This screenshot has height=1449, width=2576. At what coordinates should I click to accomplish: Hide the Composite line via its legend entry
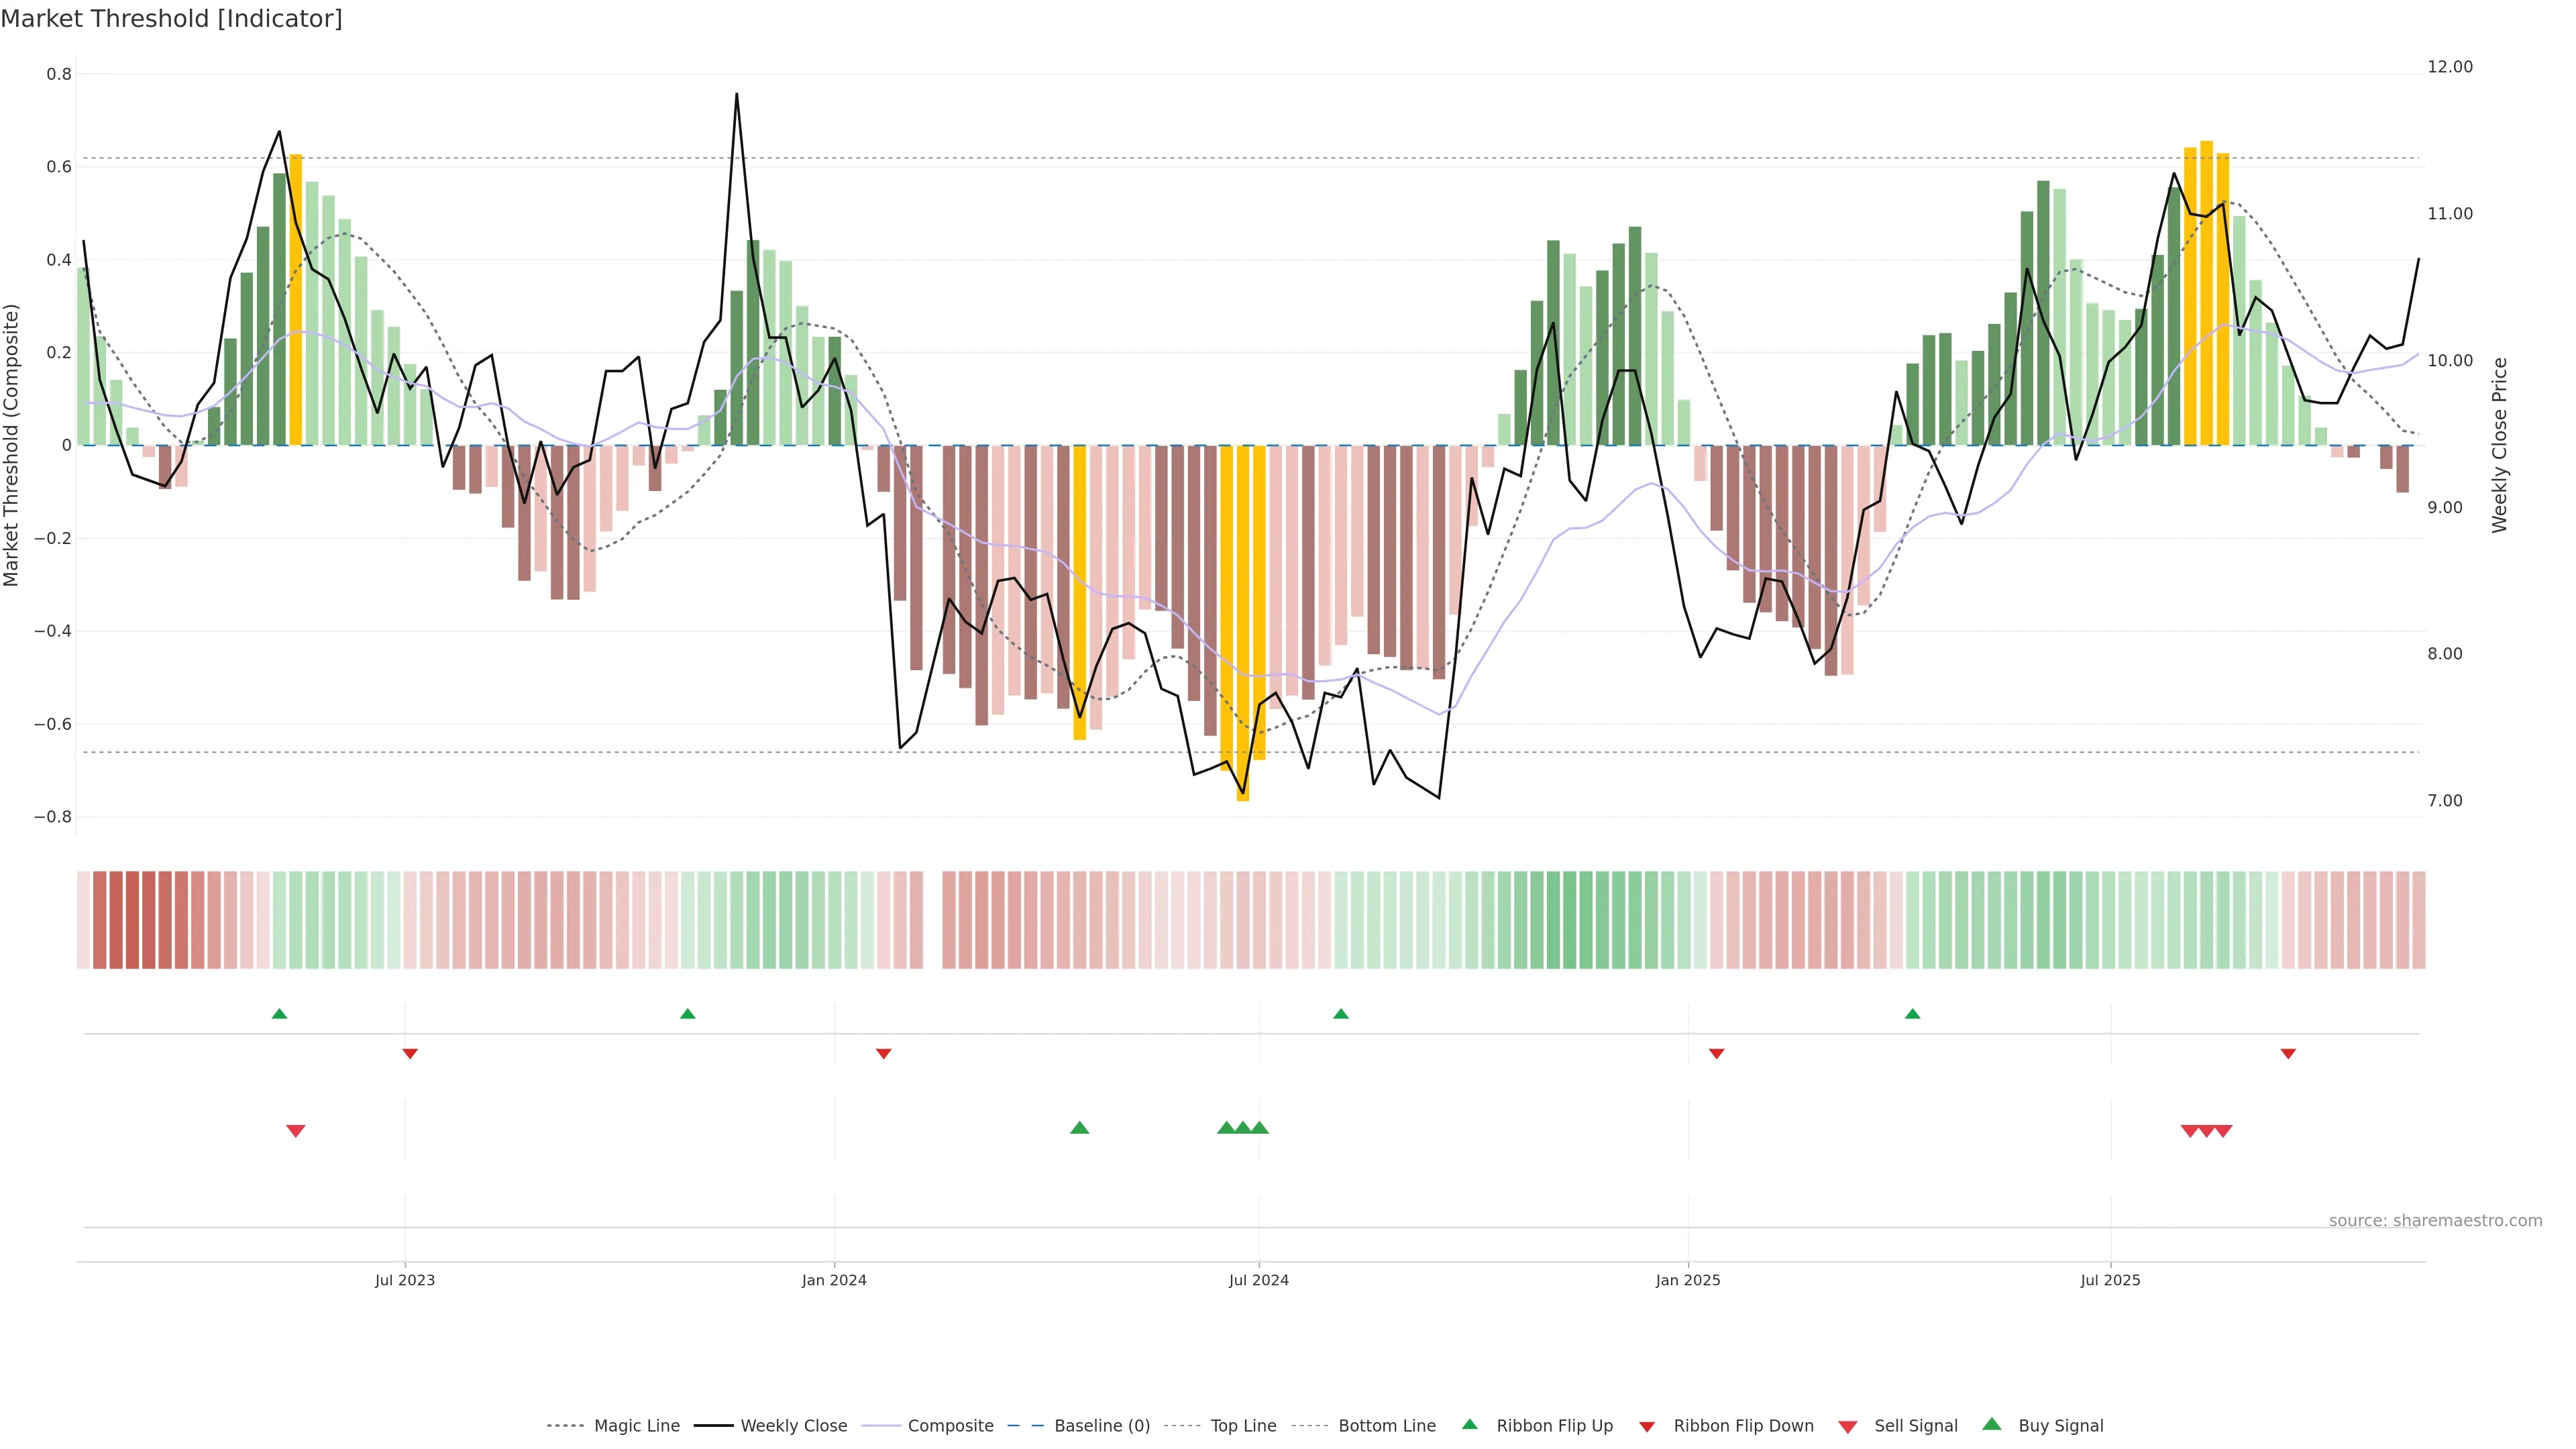(x=950, y=1426)
